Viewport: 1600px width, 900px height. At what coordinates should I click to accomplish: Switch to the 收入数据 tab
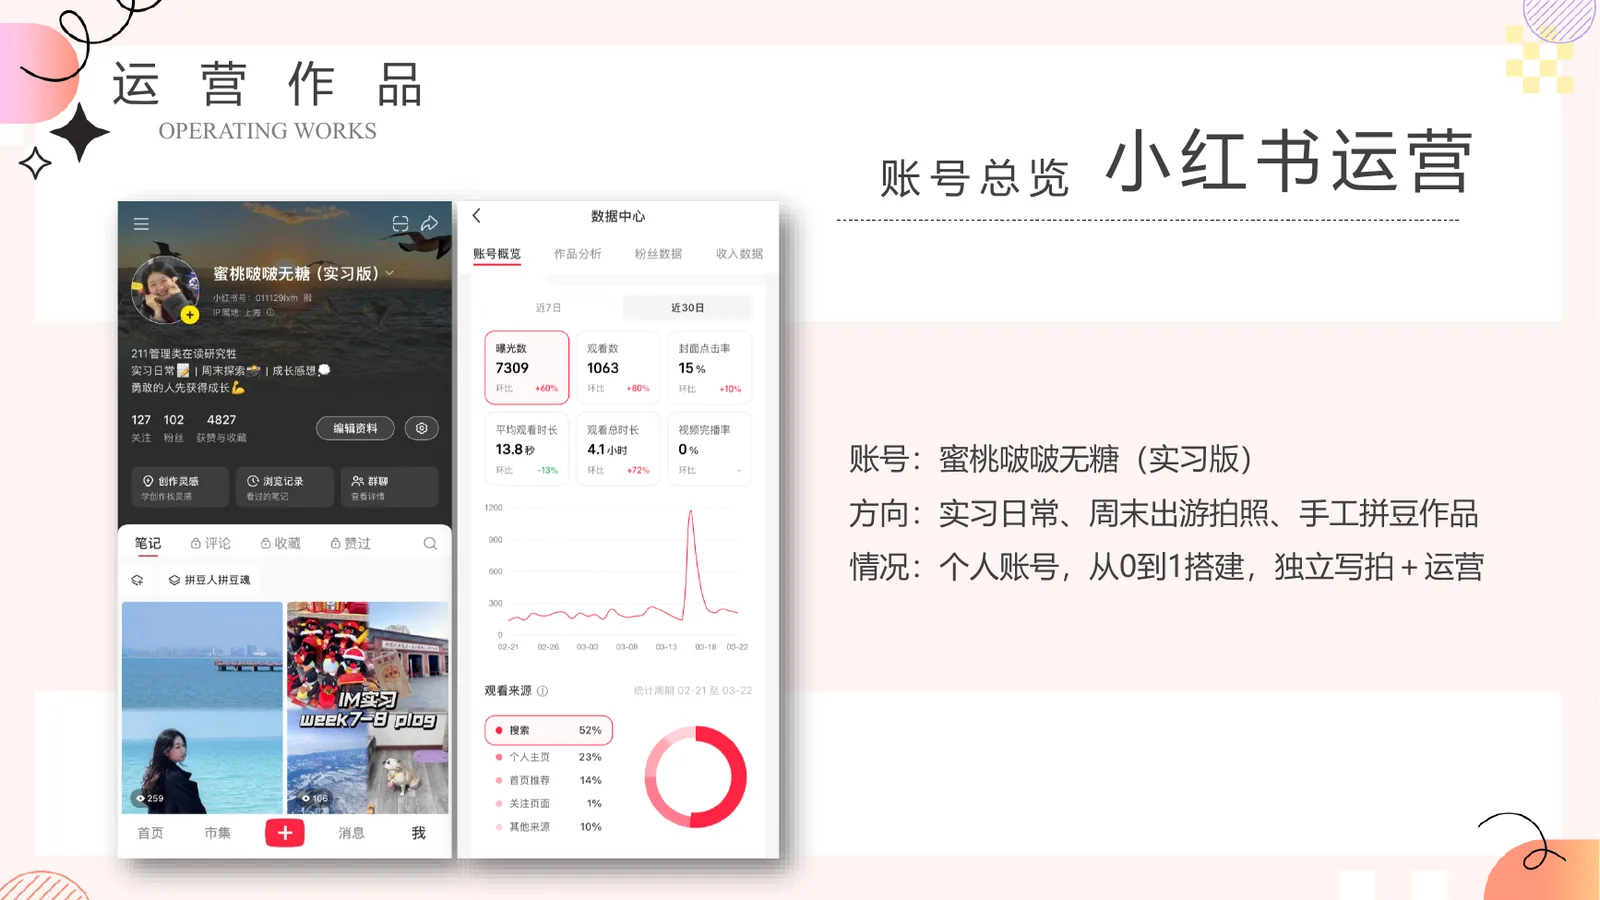click(x=739, y=254)
